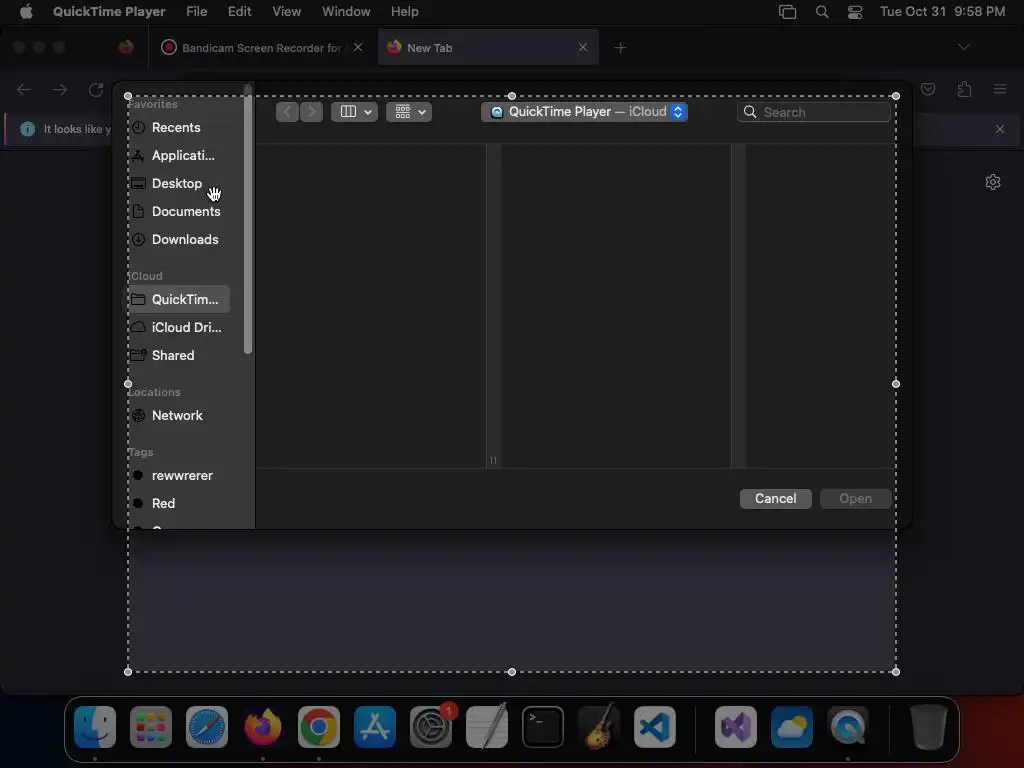
Task: Reload the Firefox page
Action: 96,89
